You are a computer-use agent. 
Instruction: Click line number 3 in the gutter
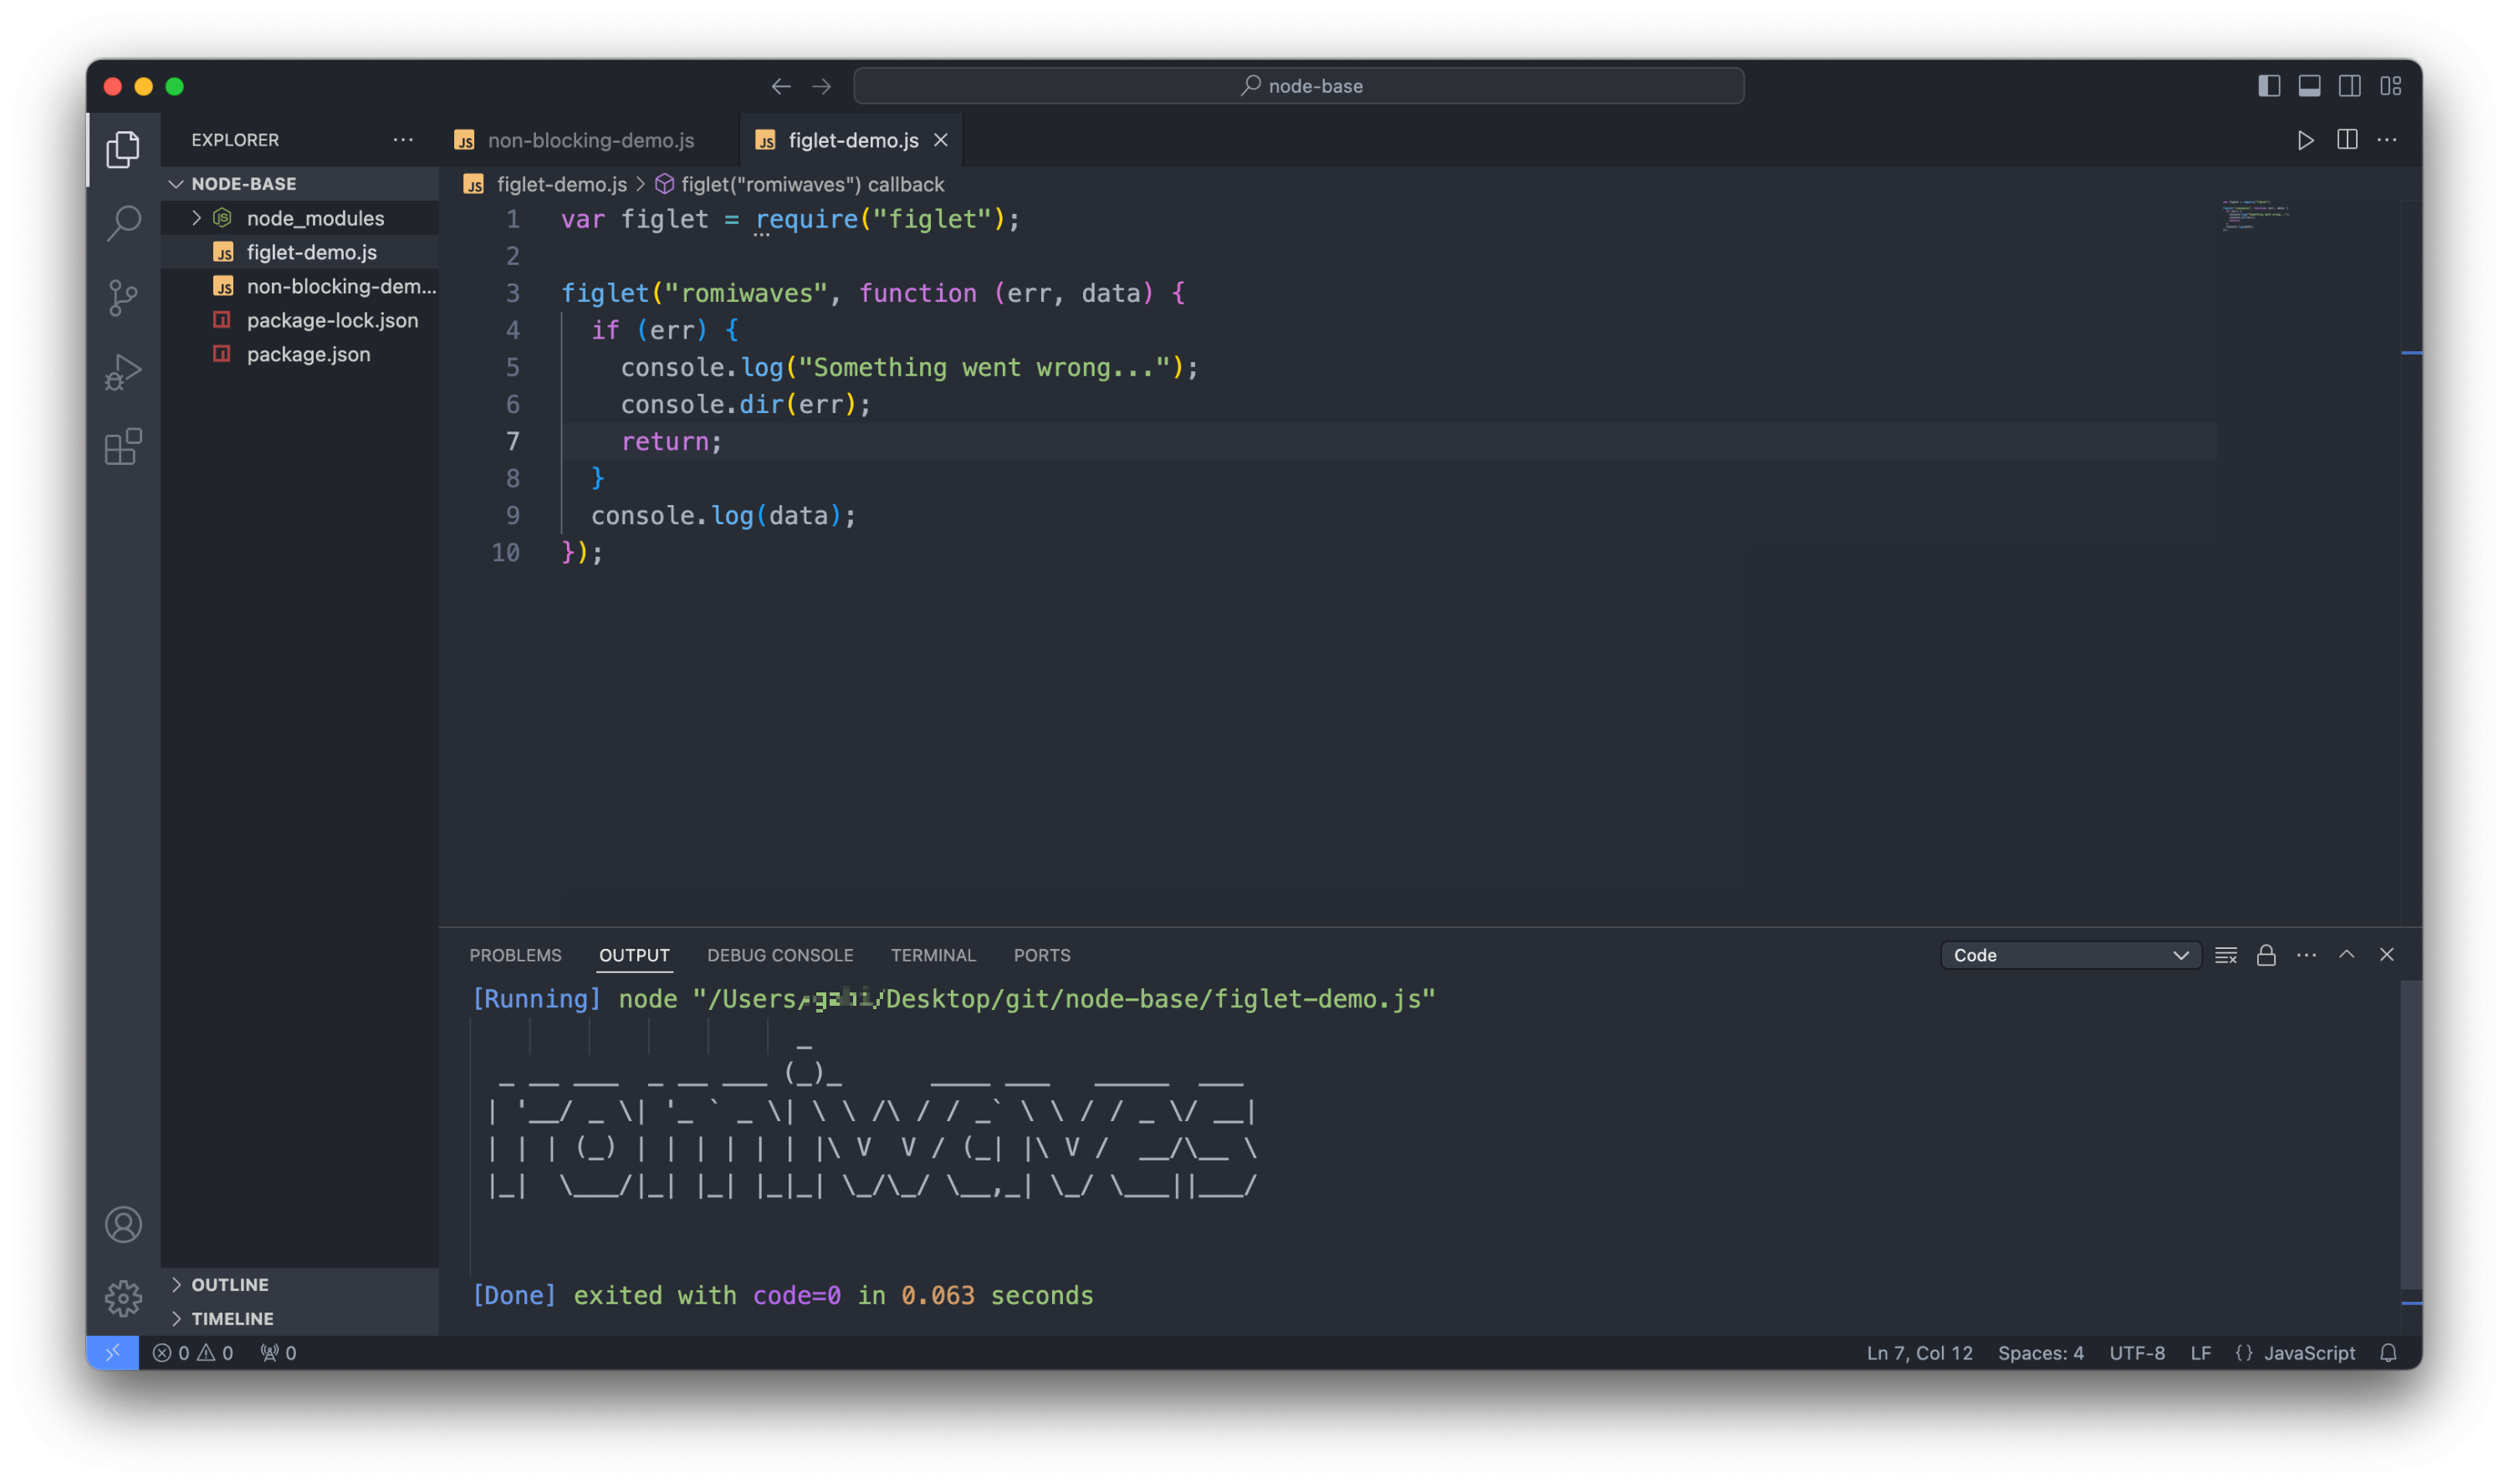(512, 293)
